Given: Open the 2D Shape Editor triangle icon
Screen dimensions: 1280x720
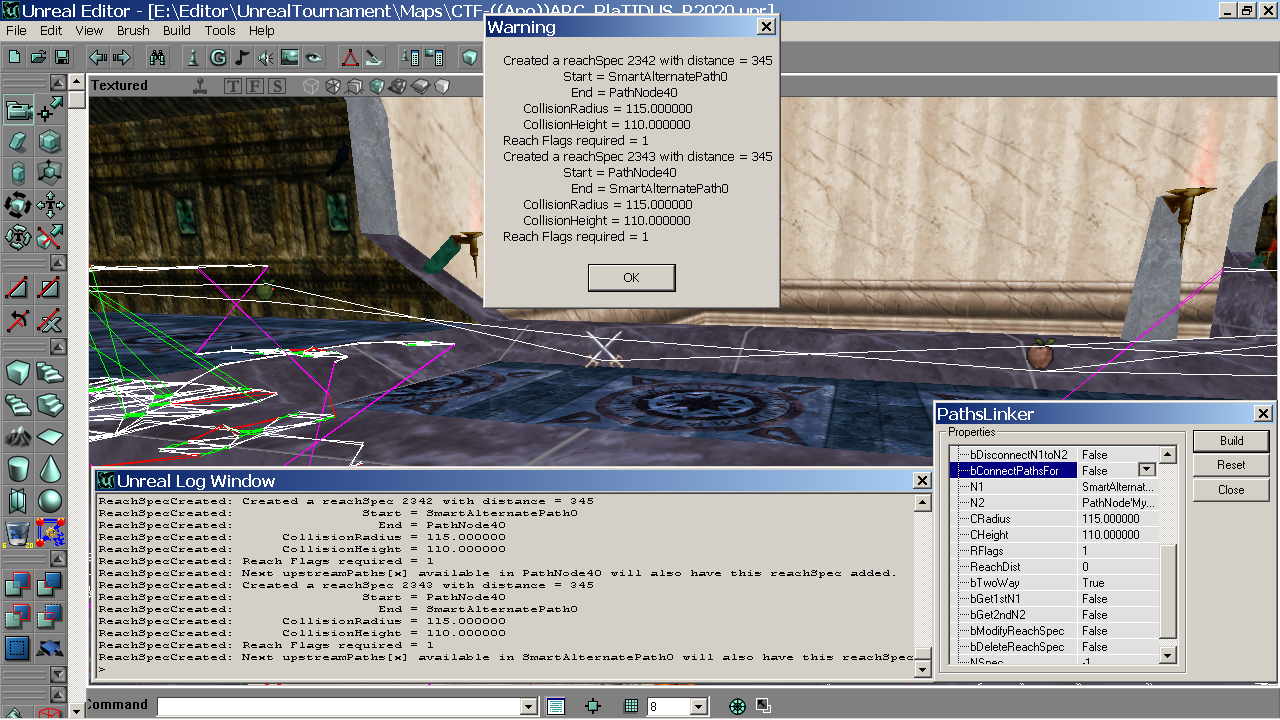Looking at the screenshot, I should 349,57.
